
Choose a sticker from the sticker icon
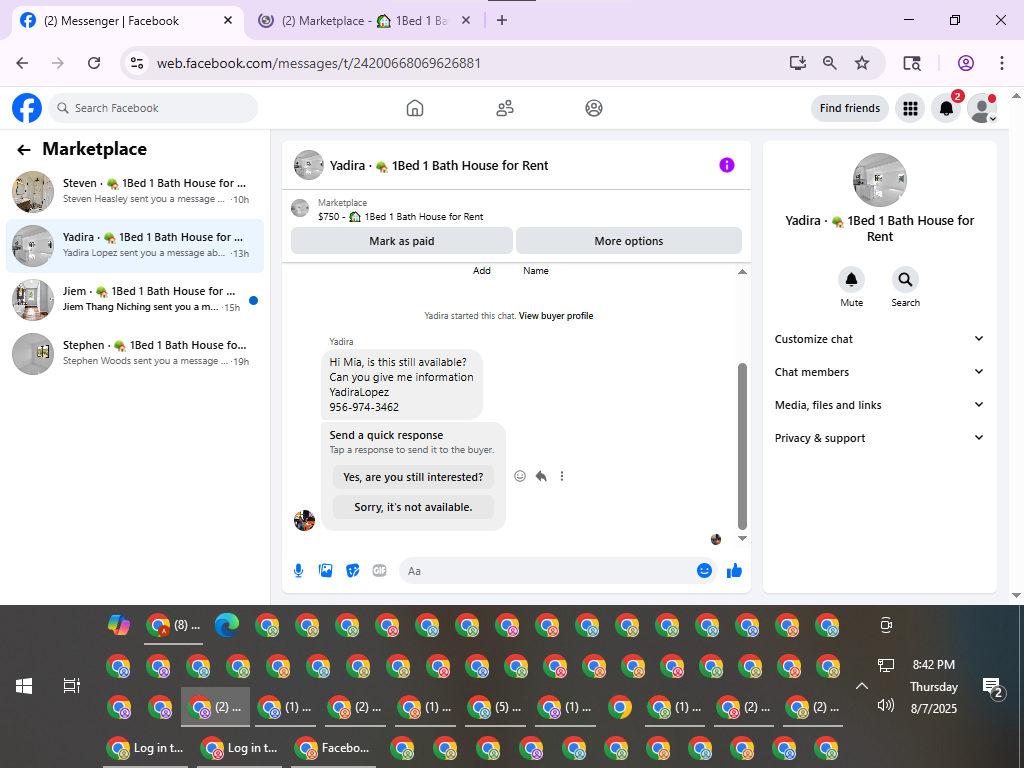click(x=353, y=571)
